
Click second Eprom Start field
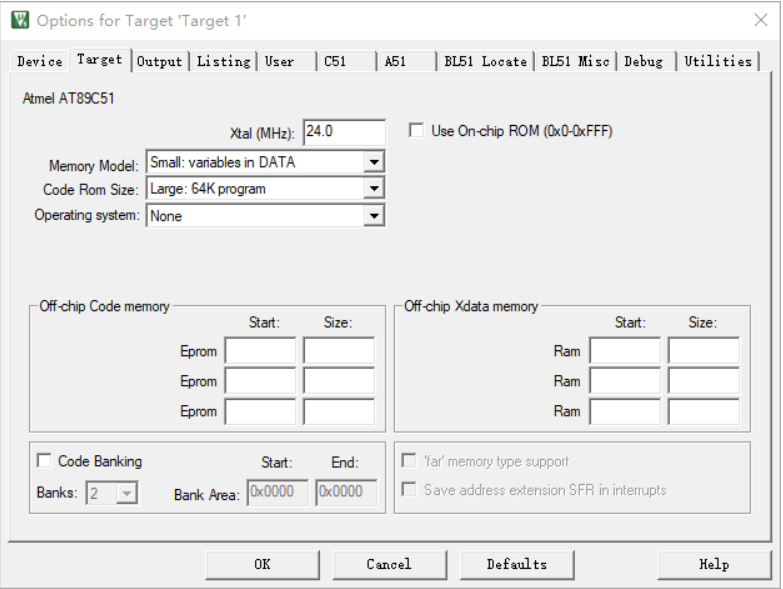260,381
